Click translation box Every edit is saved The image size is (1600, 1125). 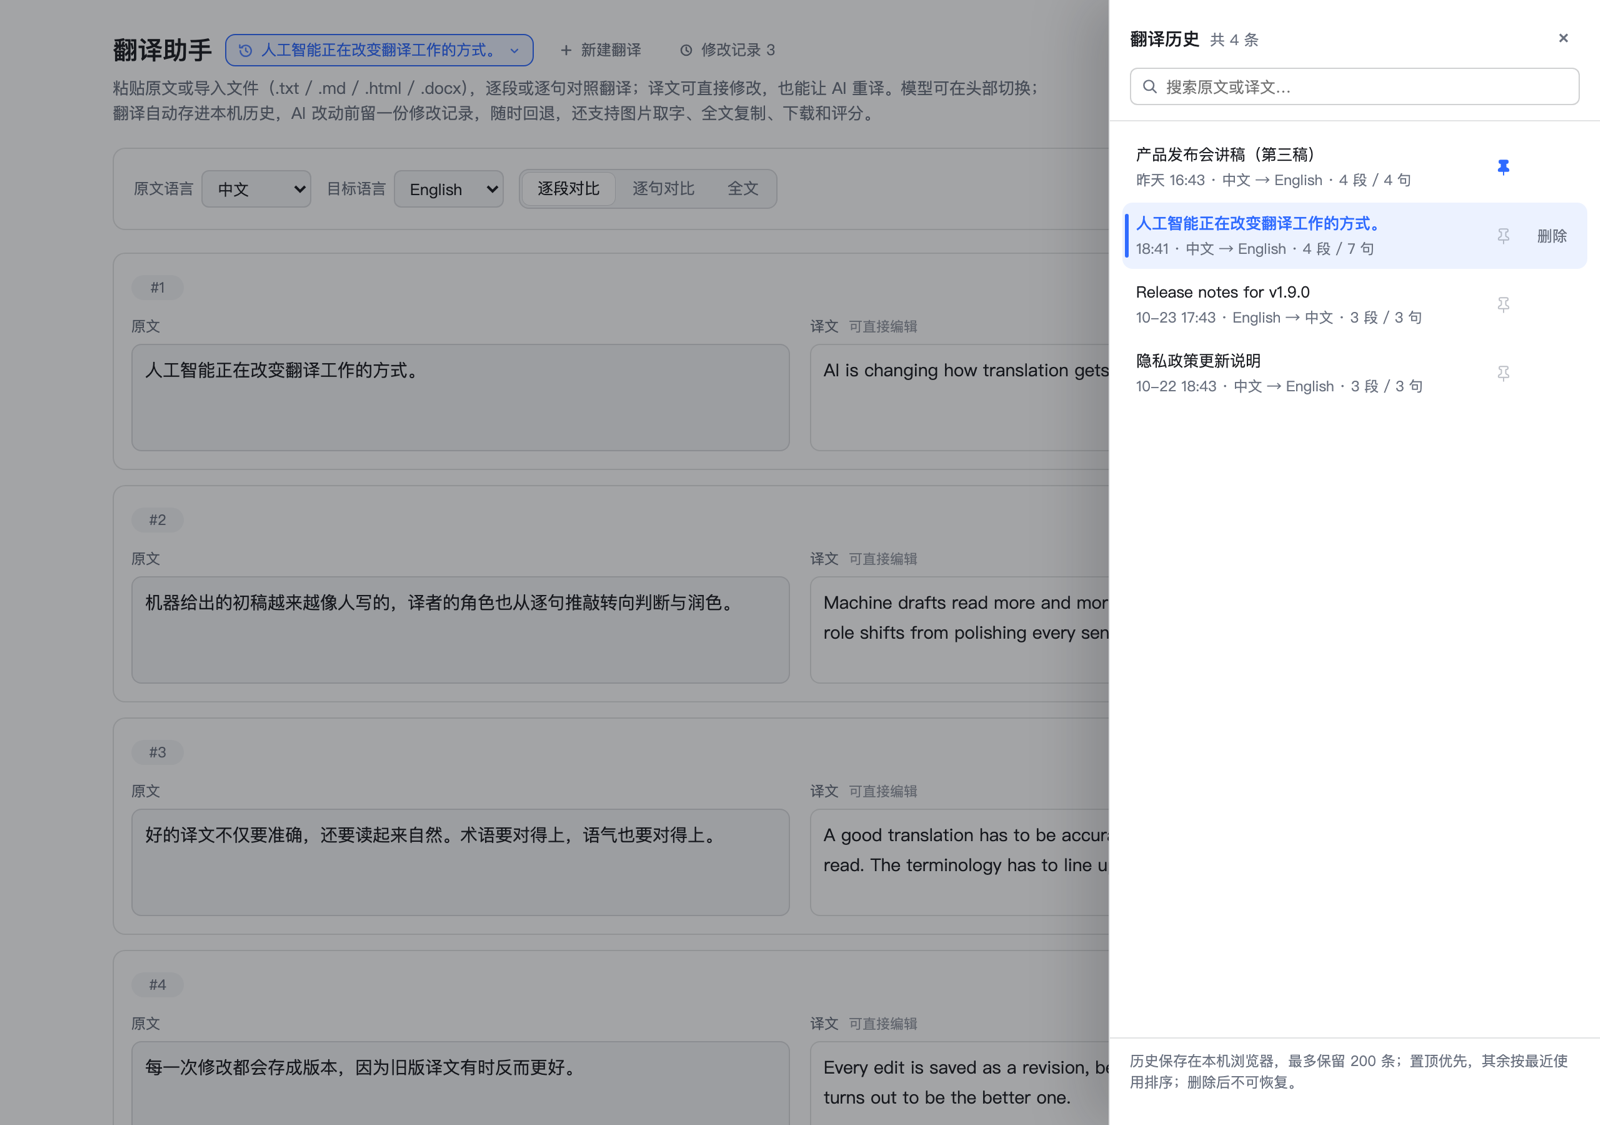(960, 1083)
